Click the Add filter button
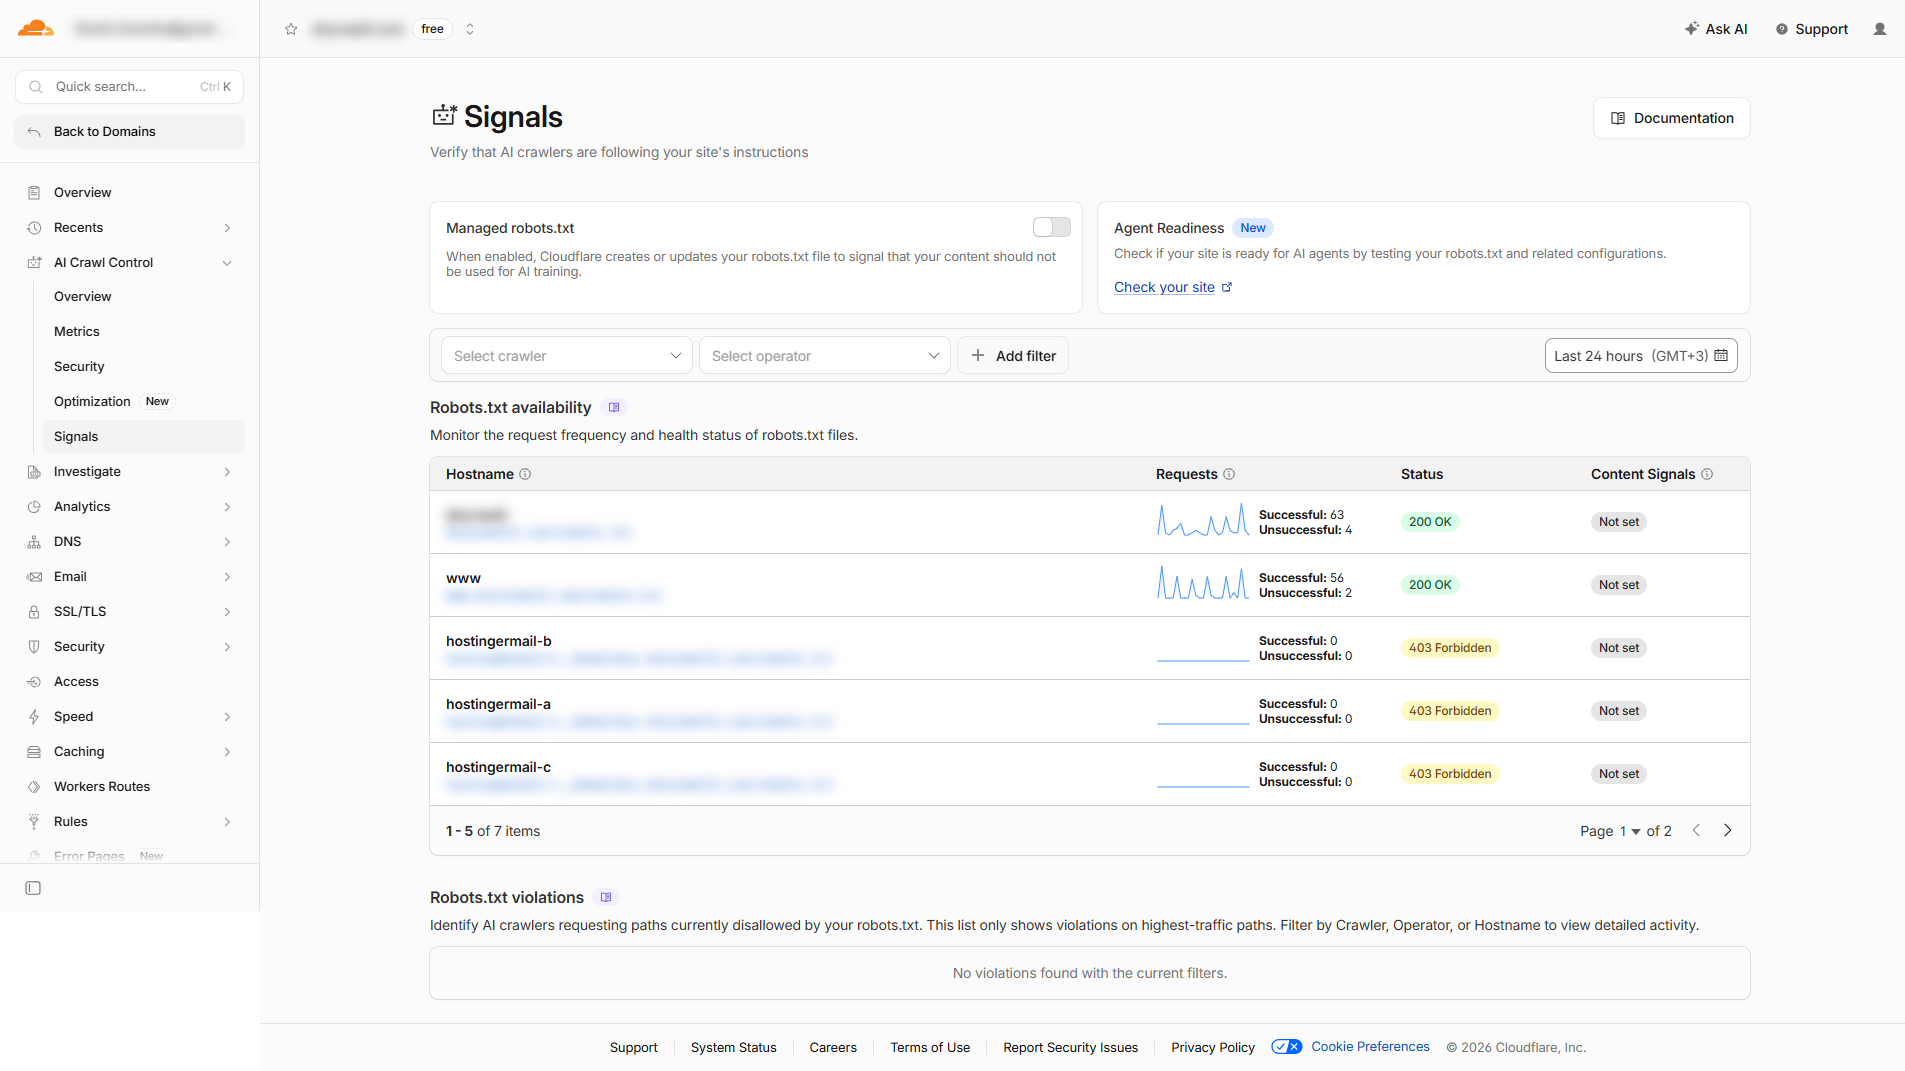 [1013, 356]
